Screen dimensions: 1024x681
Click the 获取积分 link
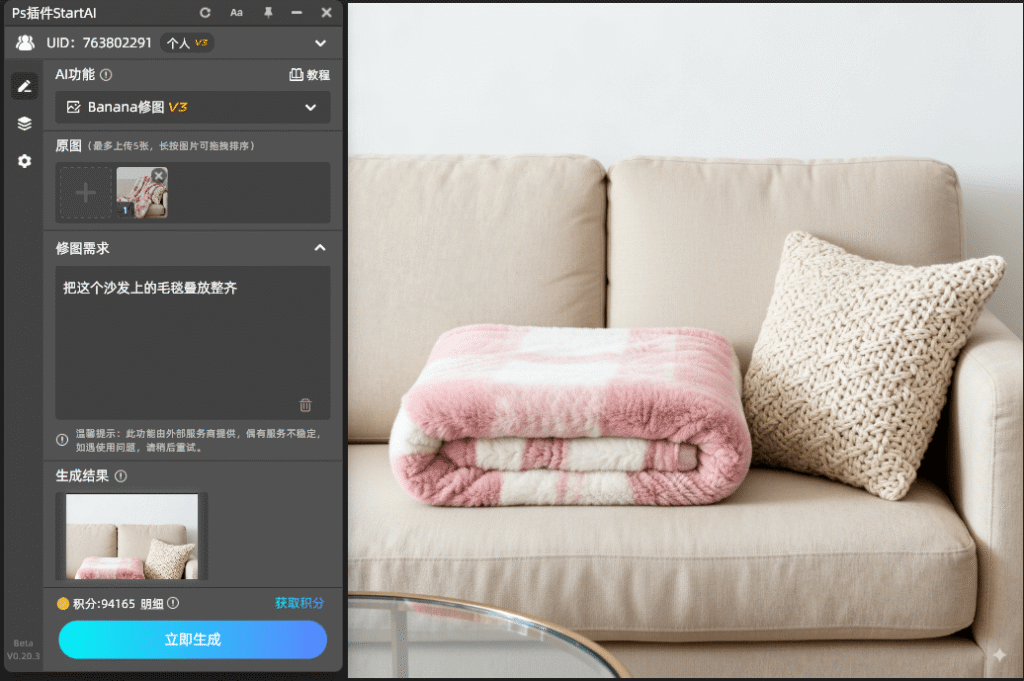[299, 603]
